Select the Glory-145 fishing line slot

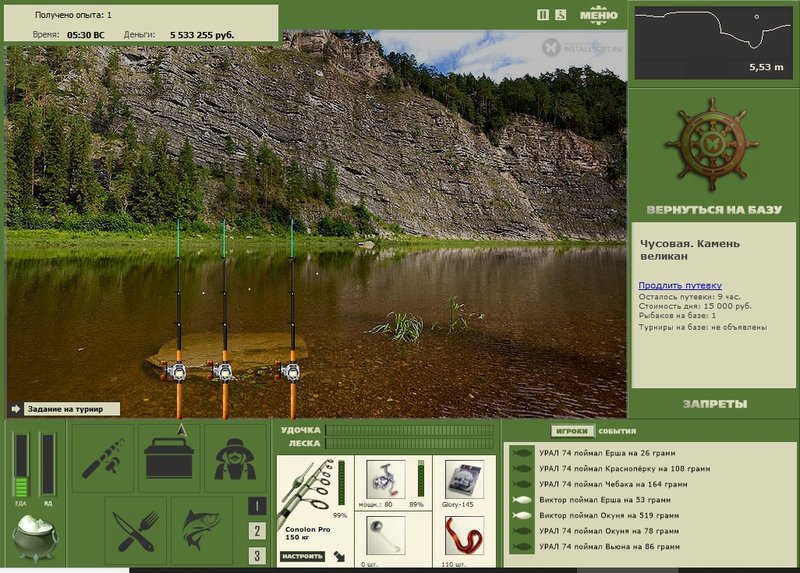pyautogui.click(x=464, y=479)
